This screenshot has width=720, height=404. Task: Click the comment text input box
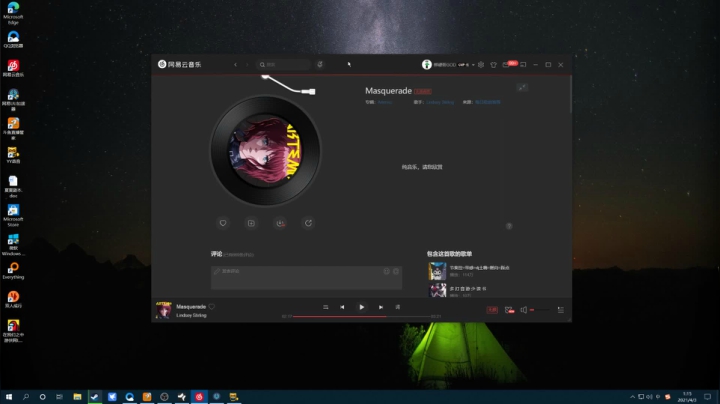coord(306,278)
